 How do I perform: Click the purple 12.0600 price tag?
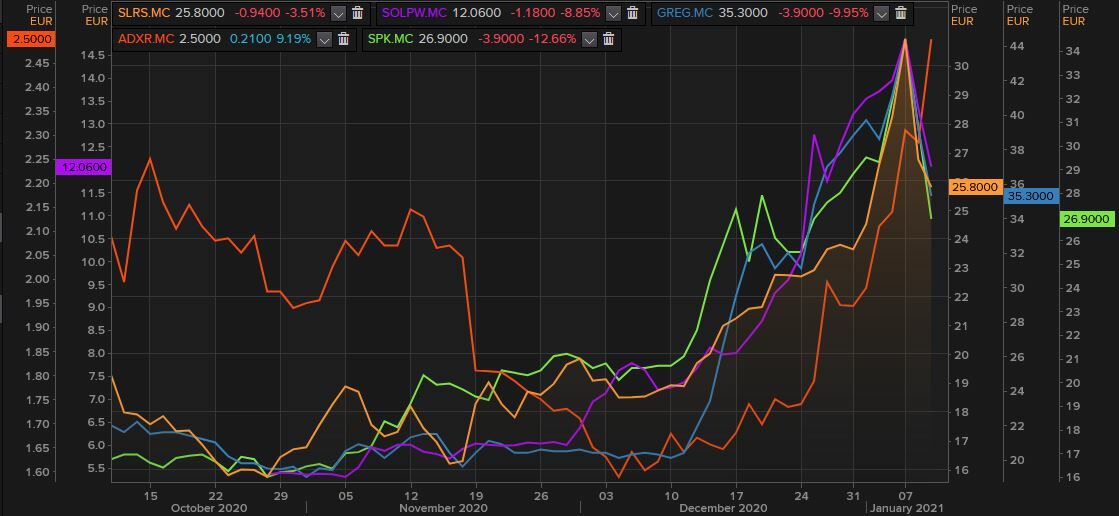click(84, 167)
